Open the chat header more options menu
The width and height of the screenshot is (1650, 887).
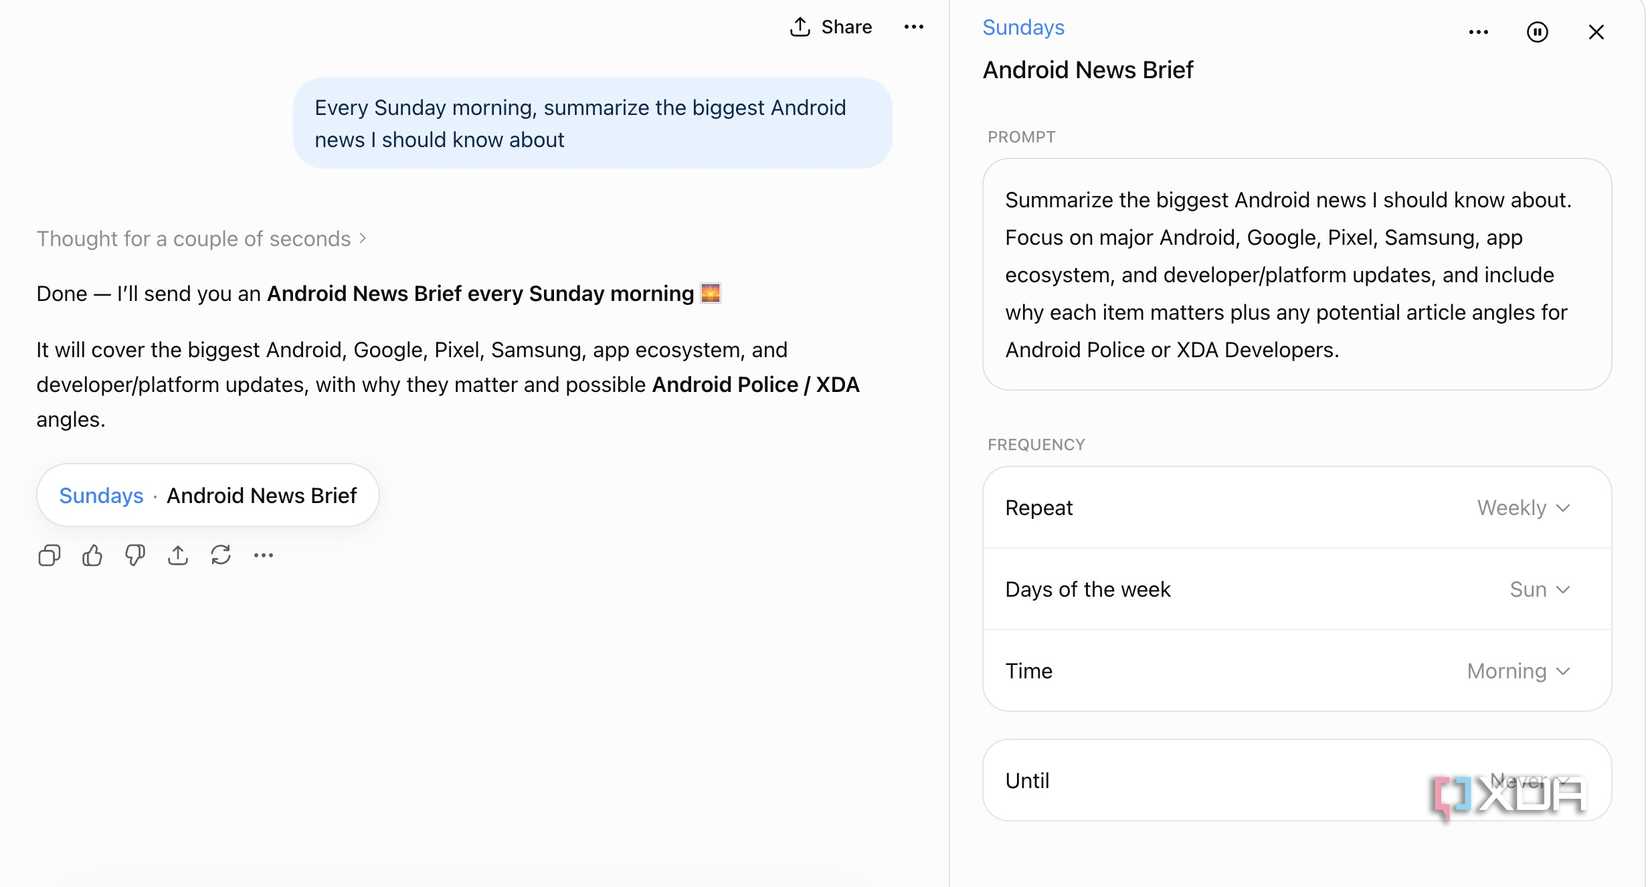pos(914,27)
